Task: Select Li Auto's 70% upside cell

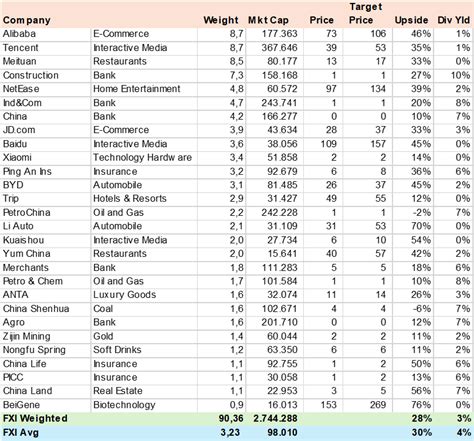Action: point(413,226)
